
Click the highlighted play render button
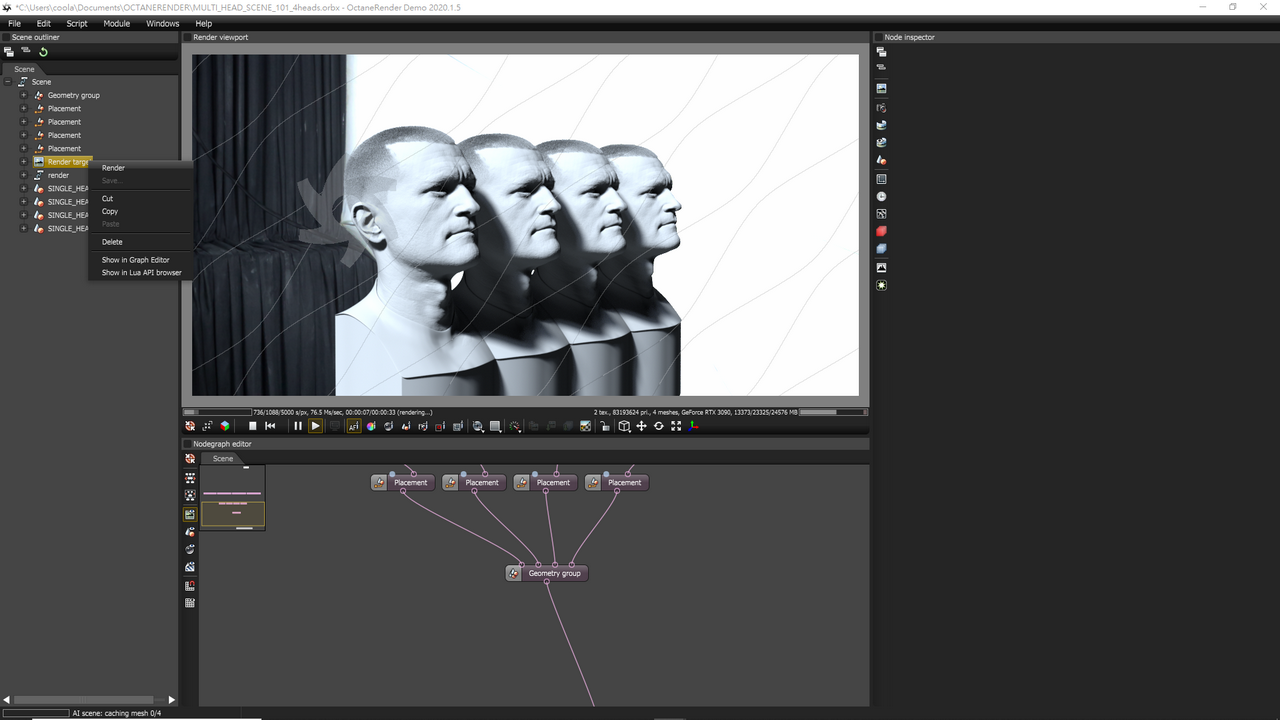click(x=315, y=426)
